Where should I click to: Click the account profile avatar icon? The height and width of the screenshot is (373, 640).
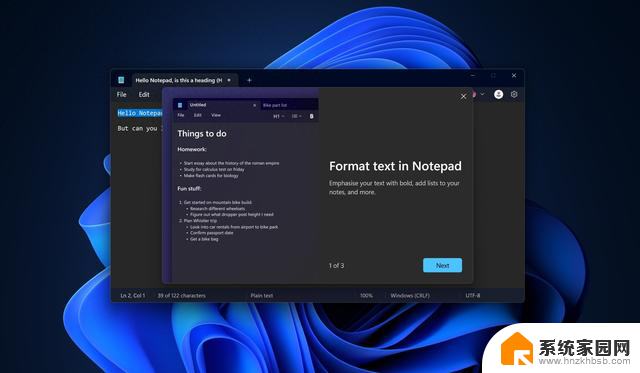point(498,94)
